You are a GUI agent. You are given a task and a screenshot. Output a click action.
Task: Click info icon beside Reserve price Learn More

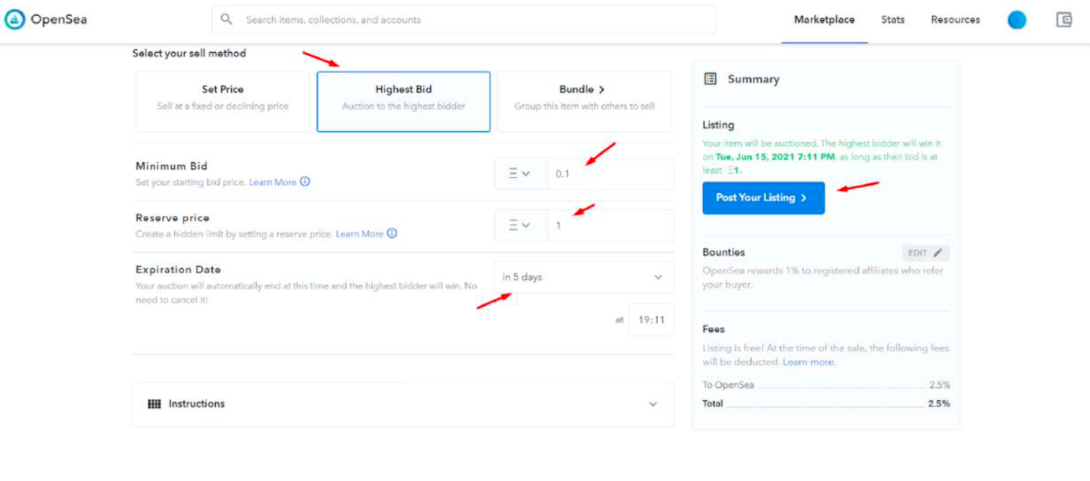click(x=392, y=234)
